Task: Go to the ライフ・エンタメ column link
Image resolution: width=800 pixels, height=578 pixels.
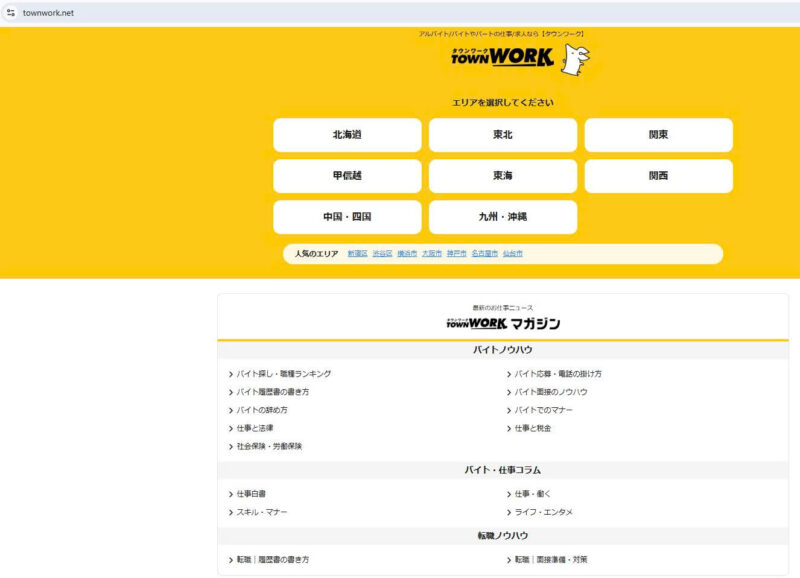Action: (x=544, y=512)
